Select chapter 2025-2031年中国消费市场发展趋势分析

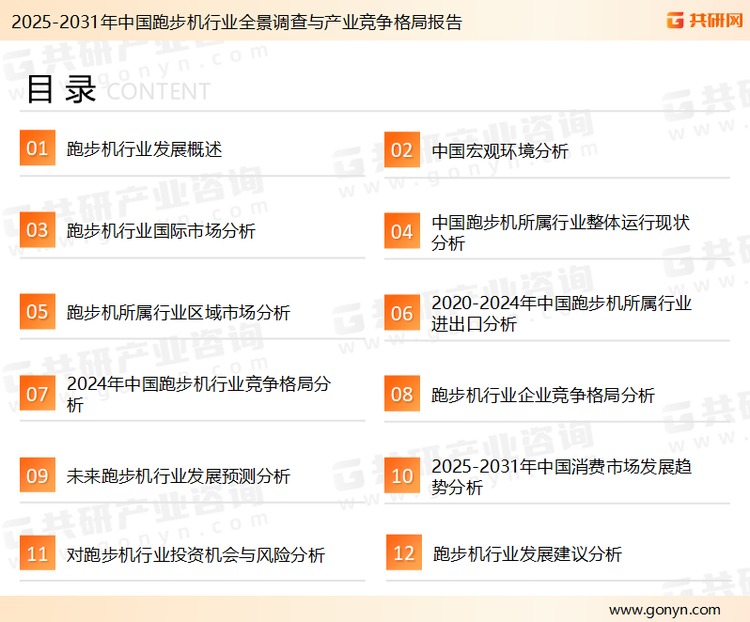(x=561, y=477)
